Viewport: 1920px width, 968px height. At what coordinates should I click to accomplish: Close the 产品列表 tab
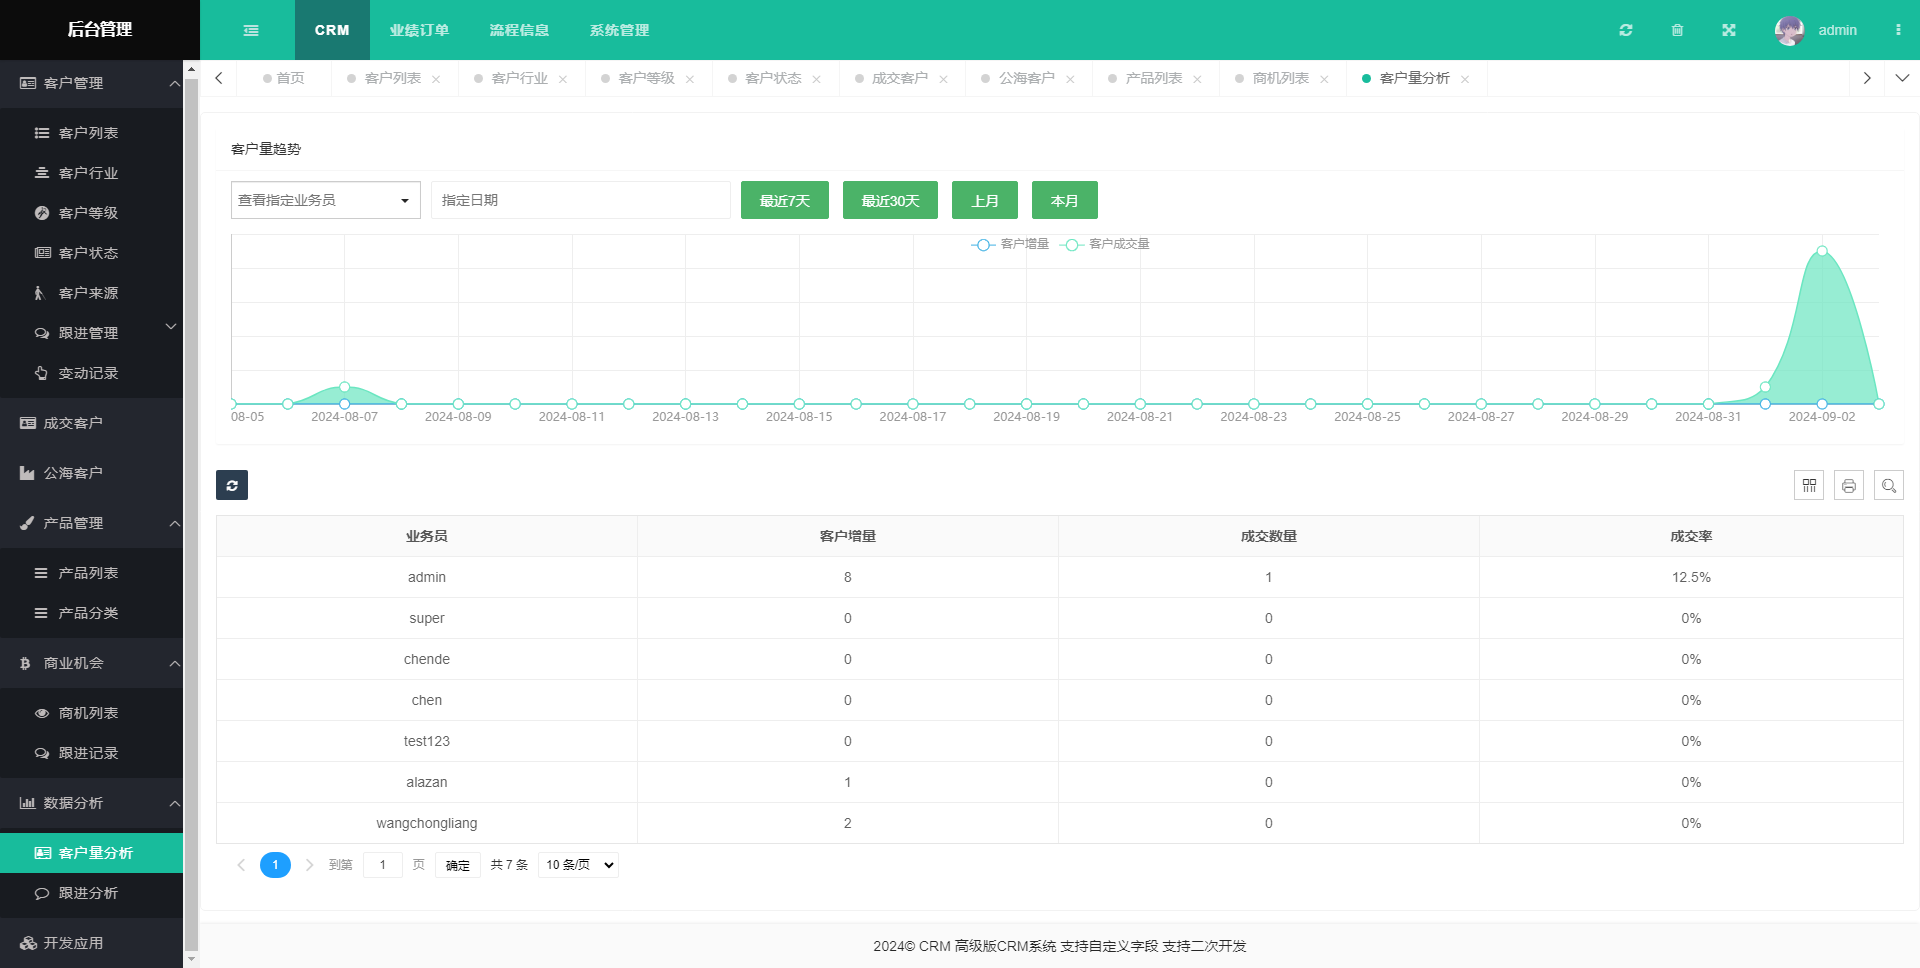pyautogui.click(x=1197, y=79)
